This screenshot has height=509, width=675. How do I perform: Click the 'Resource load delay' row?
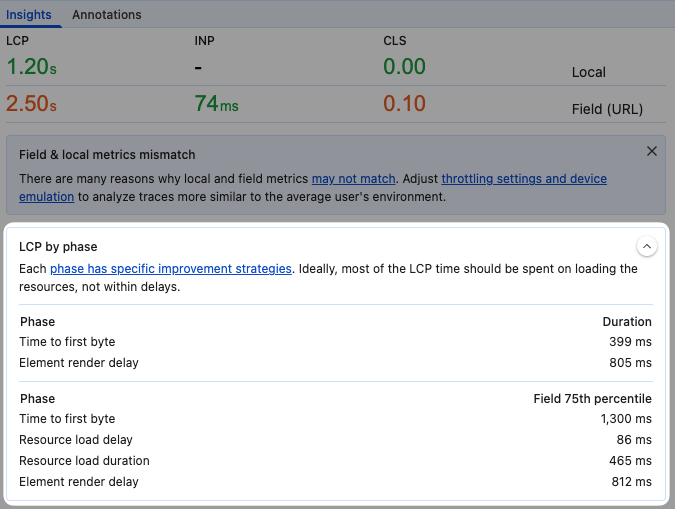click(336, 440)
